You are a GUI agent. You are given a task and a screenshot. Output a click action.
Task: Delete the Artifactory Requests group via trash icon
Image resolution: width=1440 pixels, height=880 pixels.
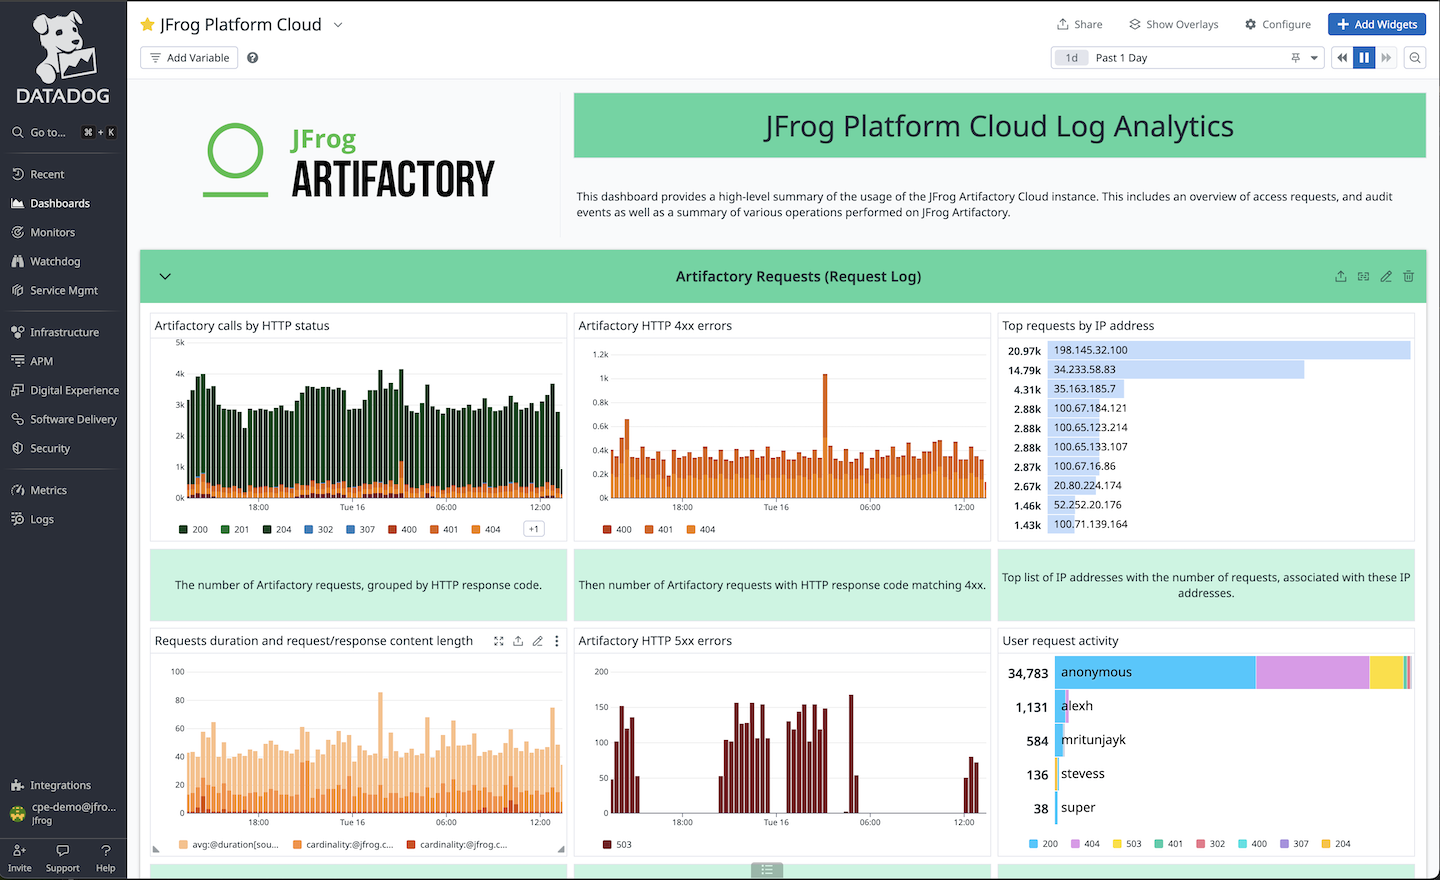point(1409,276)
